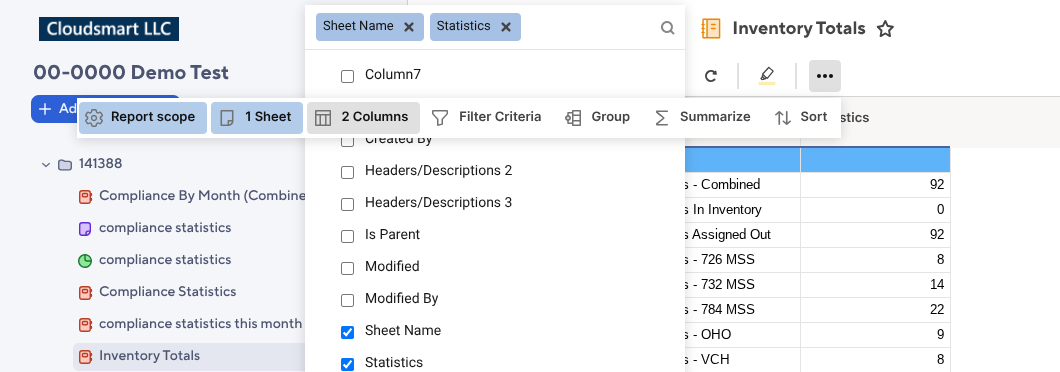Select the cell with value 9
This screenshot has width=1060, height=372.
[x=875, y=335]
